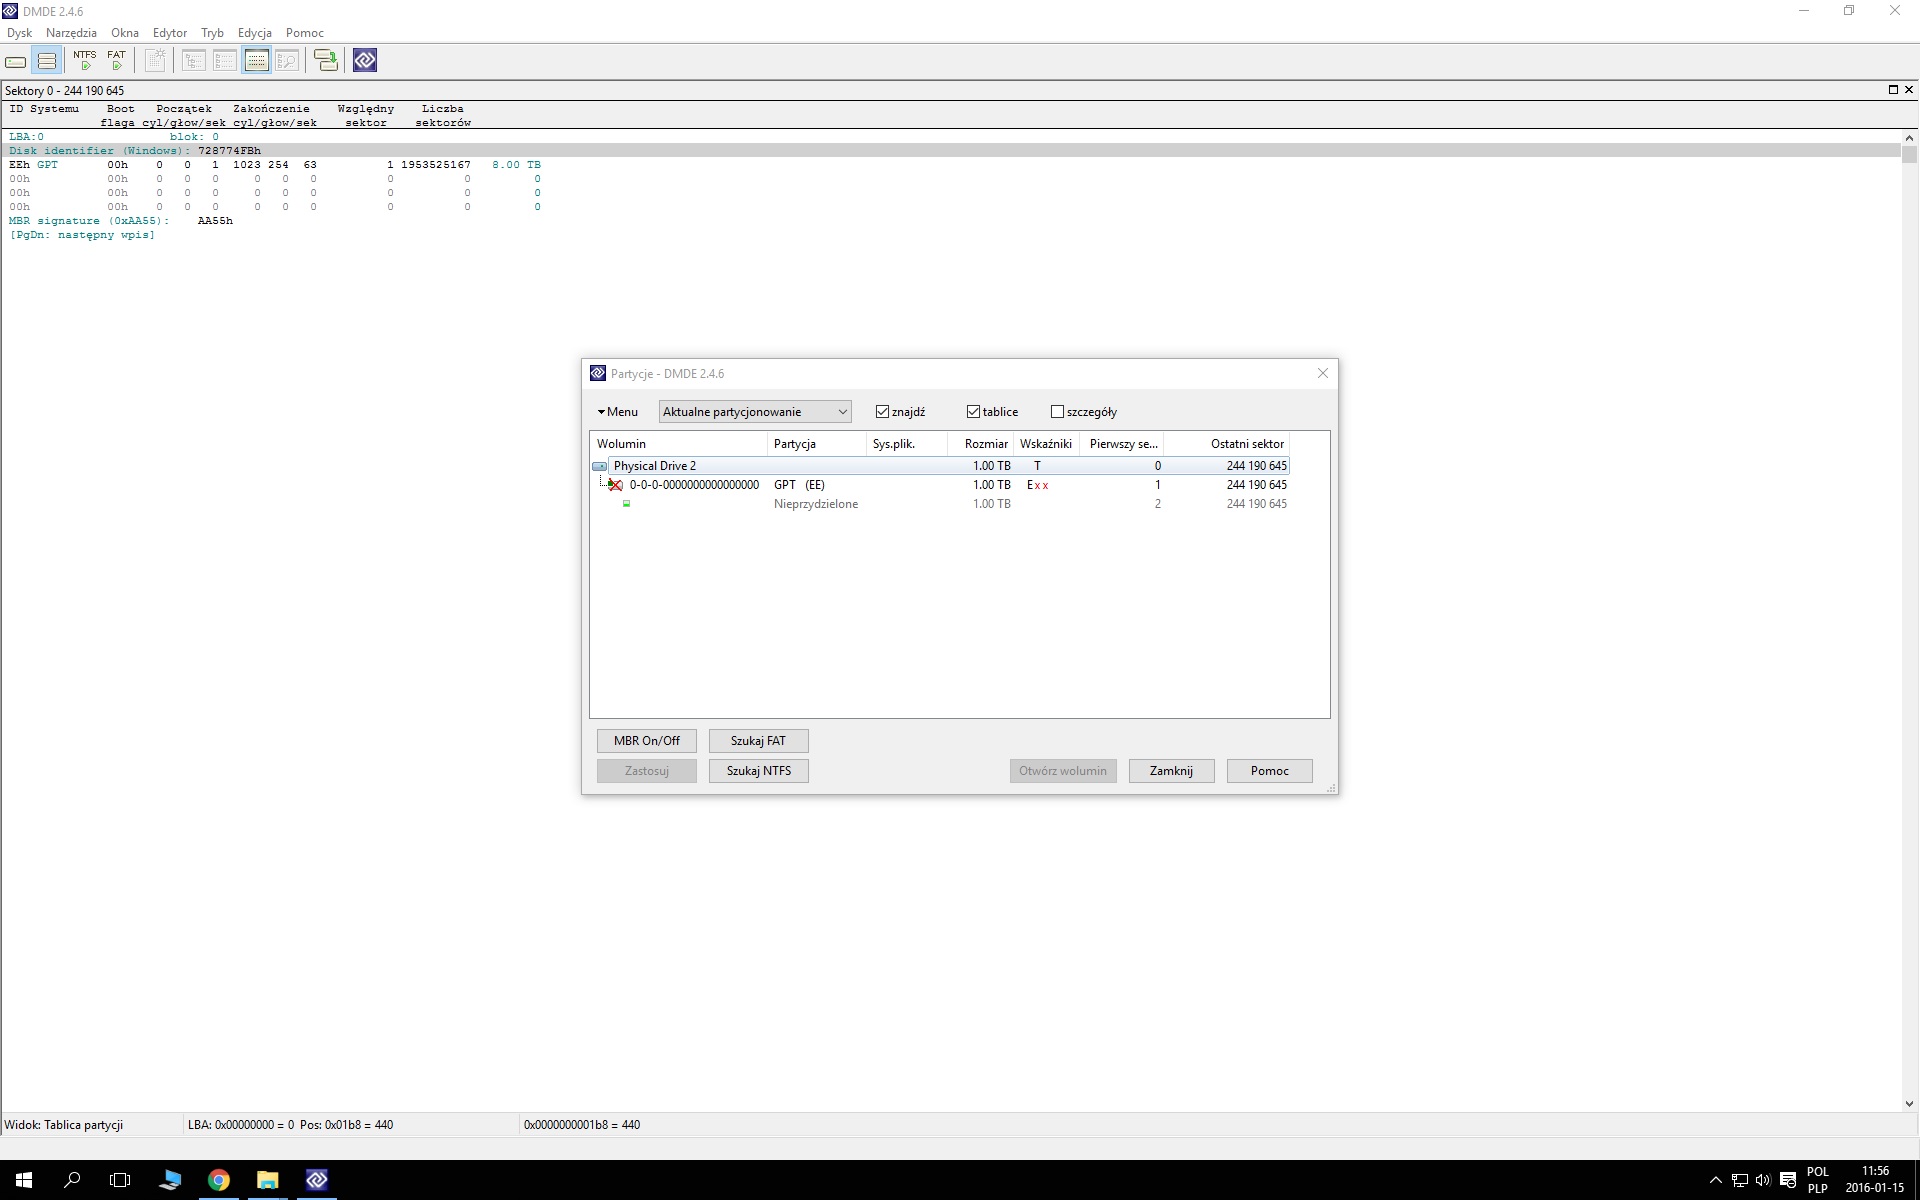This screenshot has width=1920, height=1200.
Task: Open Windows taskbar search
Action: click(x=72, y=1180)
